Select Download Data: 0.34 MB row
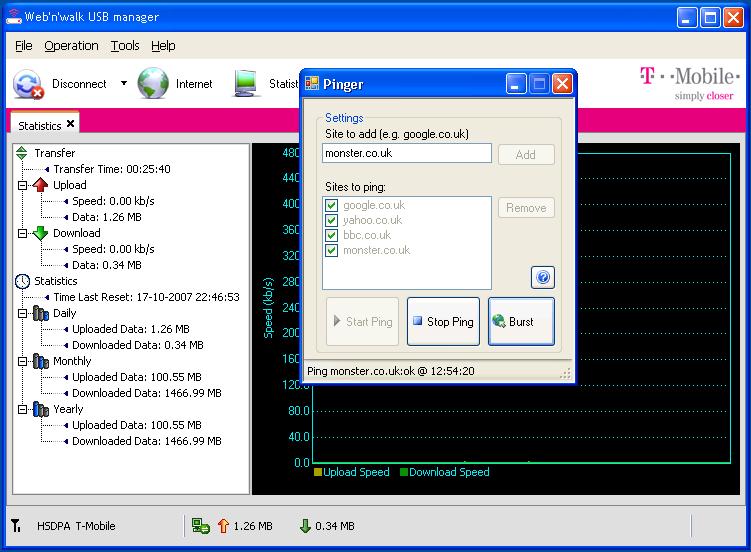Image resolution: width=751 pixels, height=552 pixels. point(107,265)
